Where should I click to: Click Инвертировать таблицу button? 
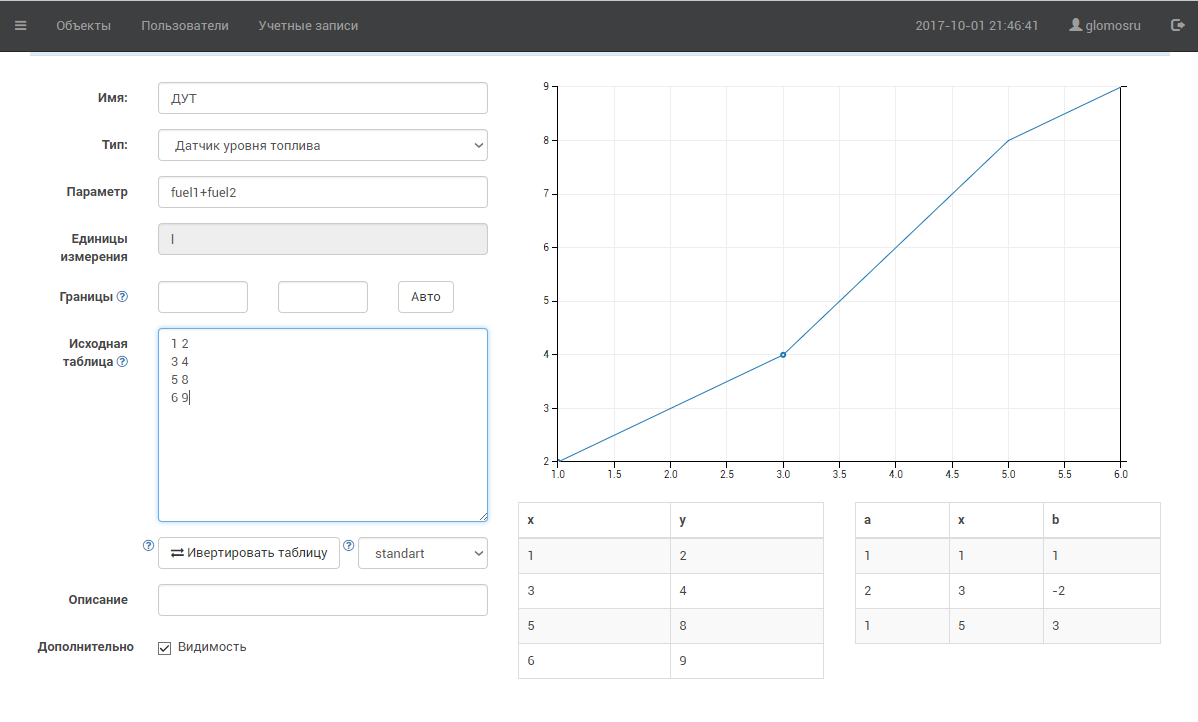[249, 553]
